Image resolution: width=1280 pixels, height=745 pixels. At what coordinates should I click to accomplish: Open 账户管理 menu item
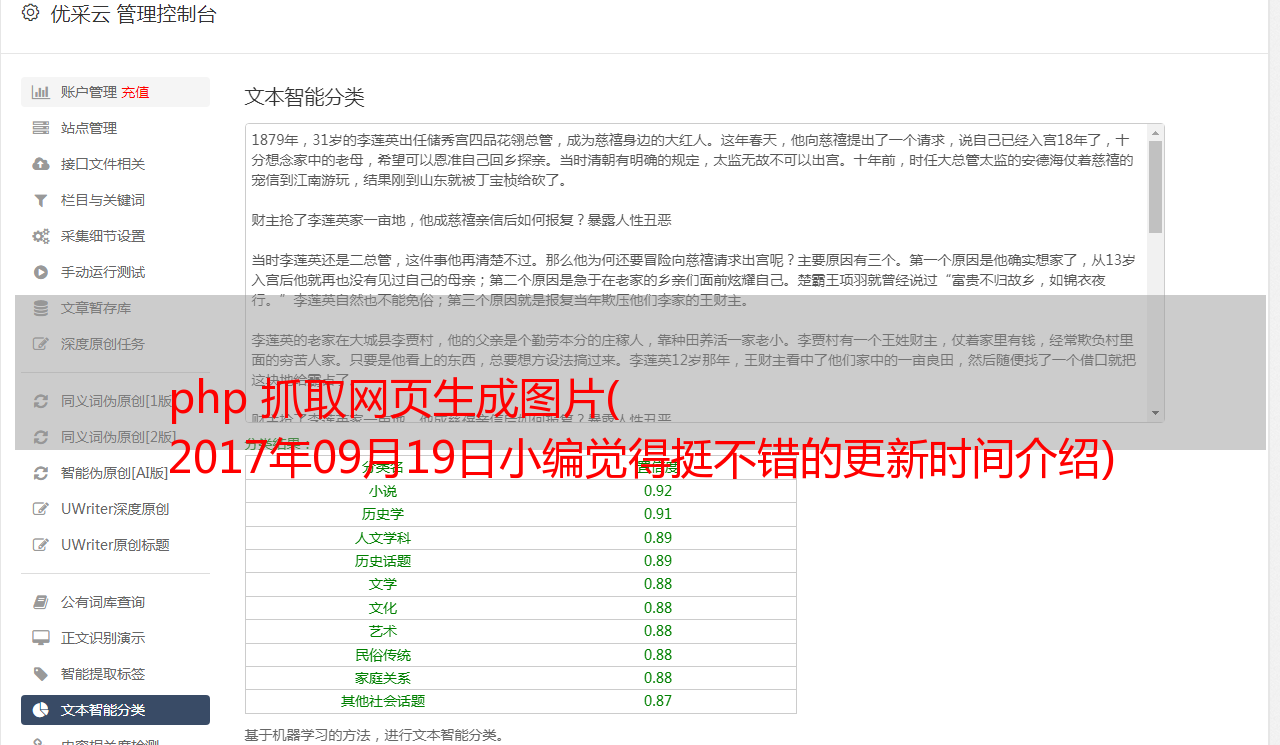point(115,92)
